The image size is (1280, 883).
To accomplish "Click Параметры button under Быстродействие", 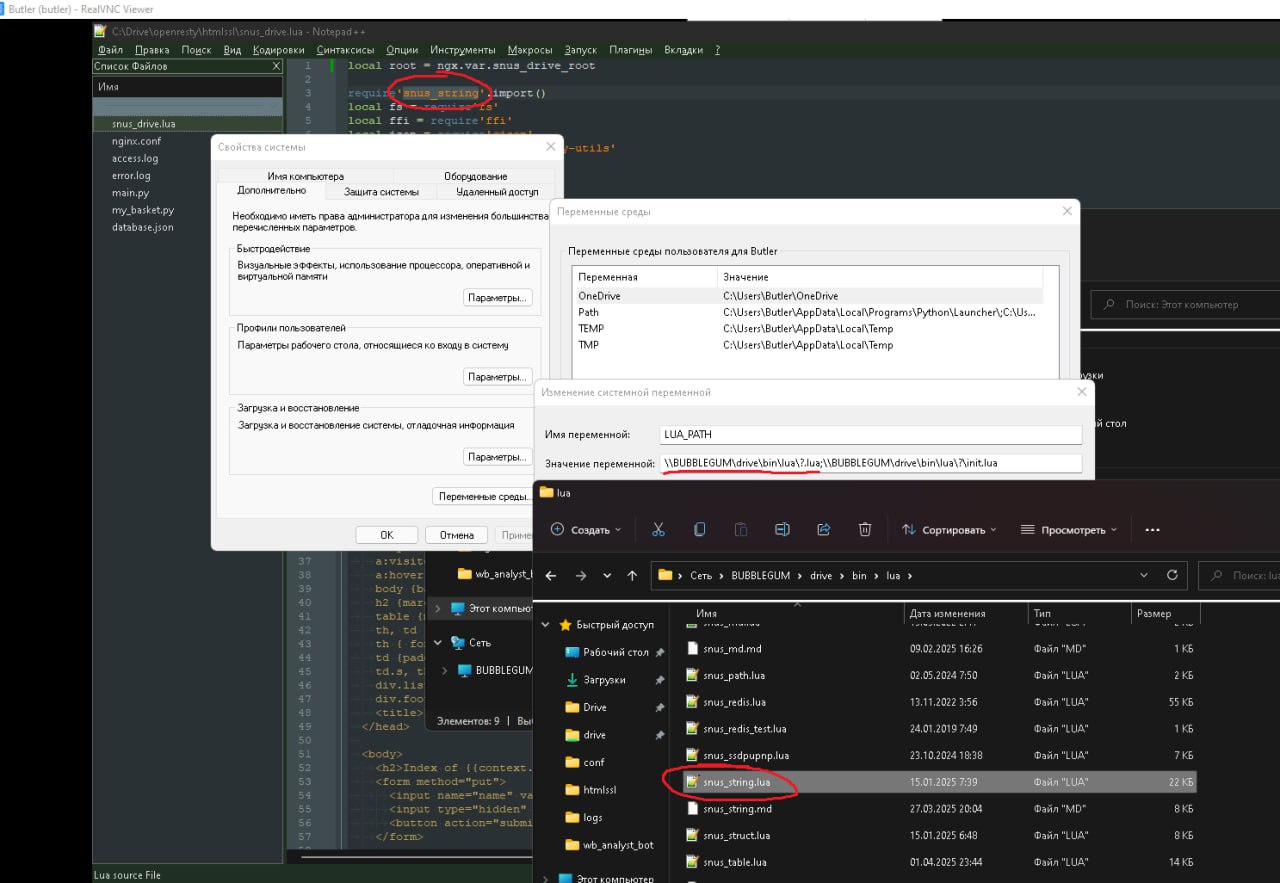I will click(498, 298).
